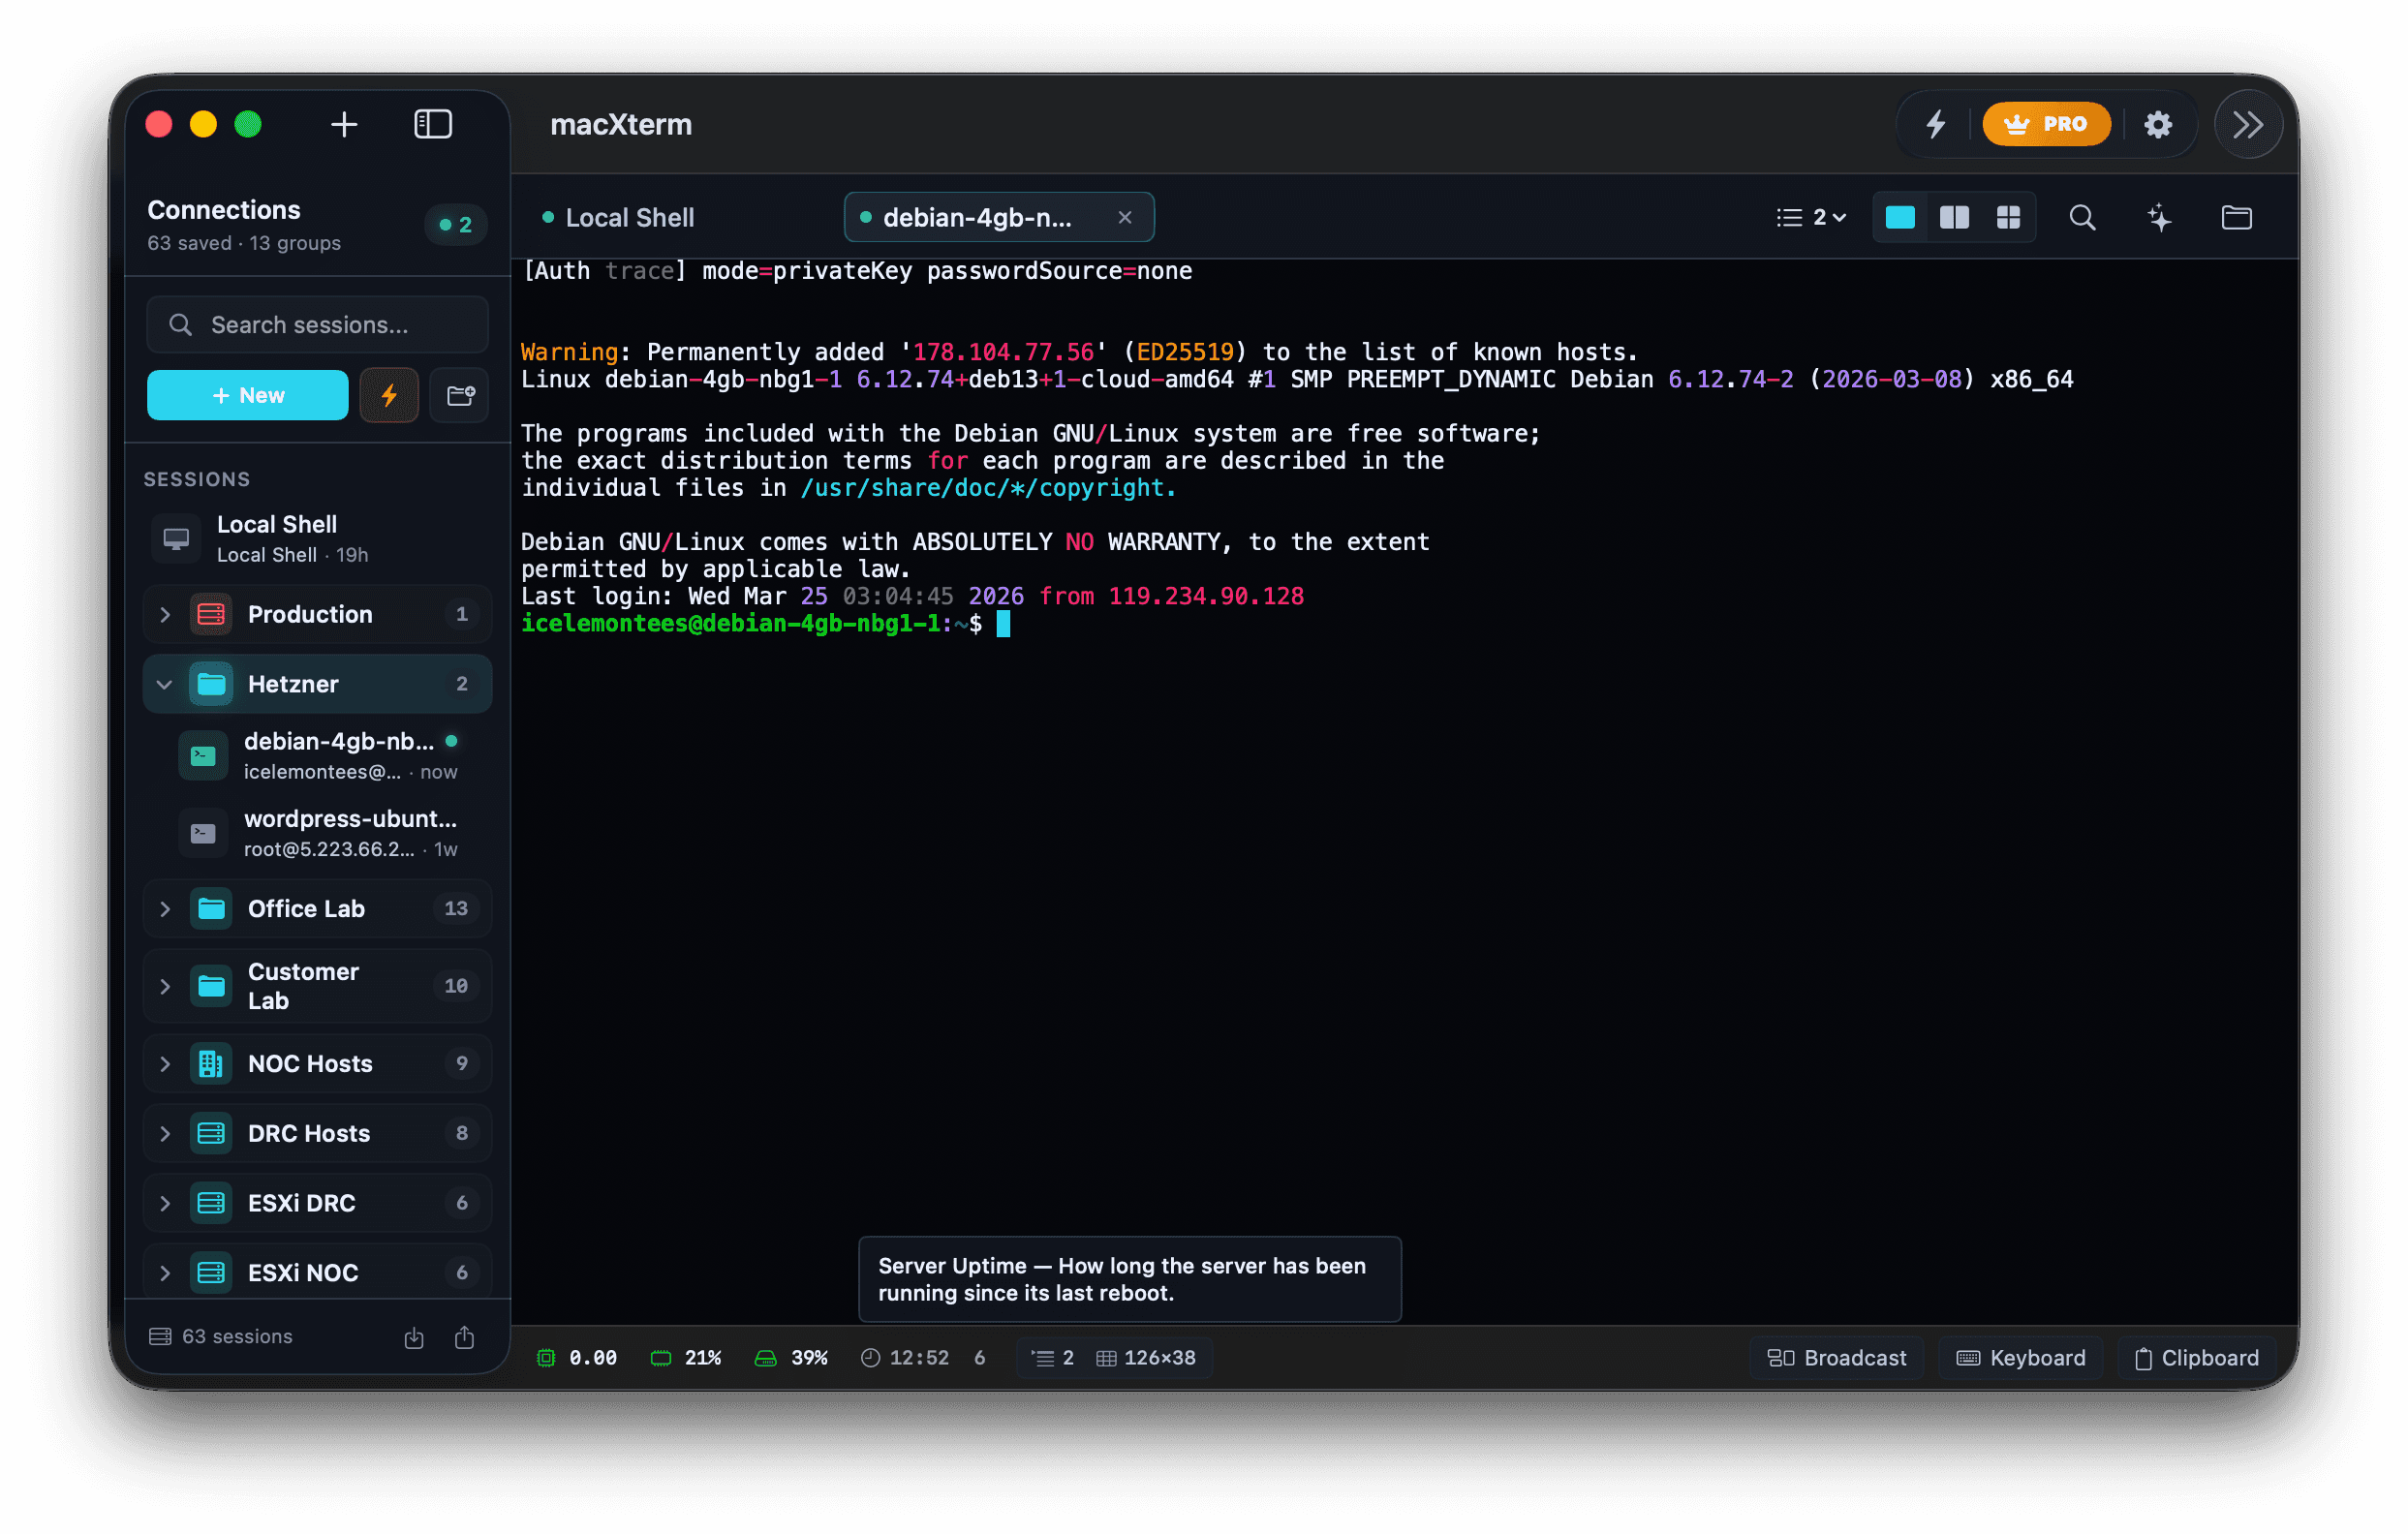
Task: Expand the ESXi DRC group
Action: tap(317, 1203)
